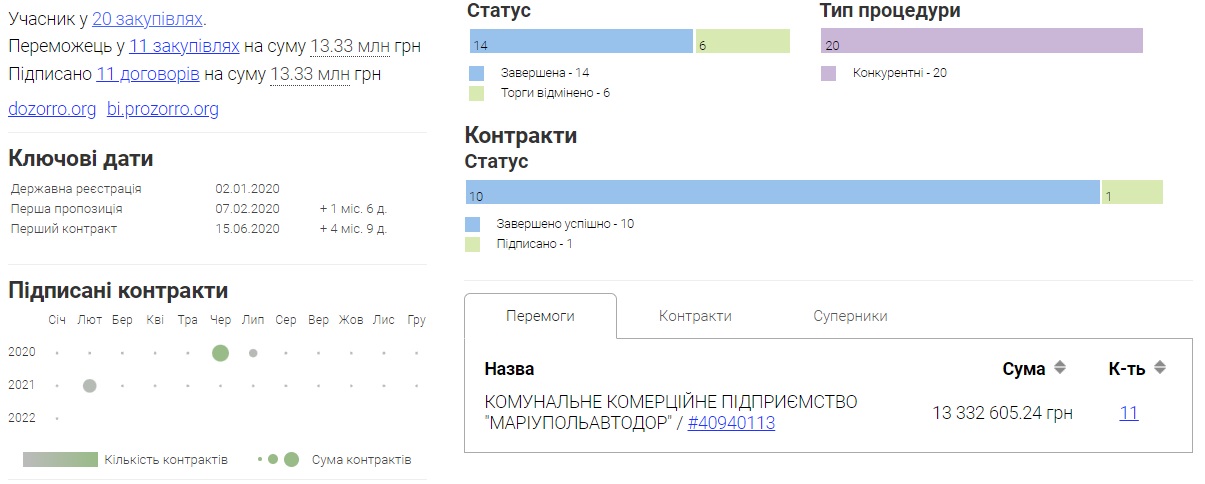Screen dimensions: 1205x484
Task: Click the blue Завершено успішно legend swatch
Action: [474, 224]
